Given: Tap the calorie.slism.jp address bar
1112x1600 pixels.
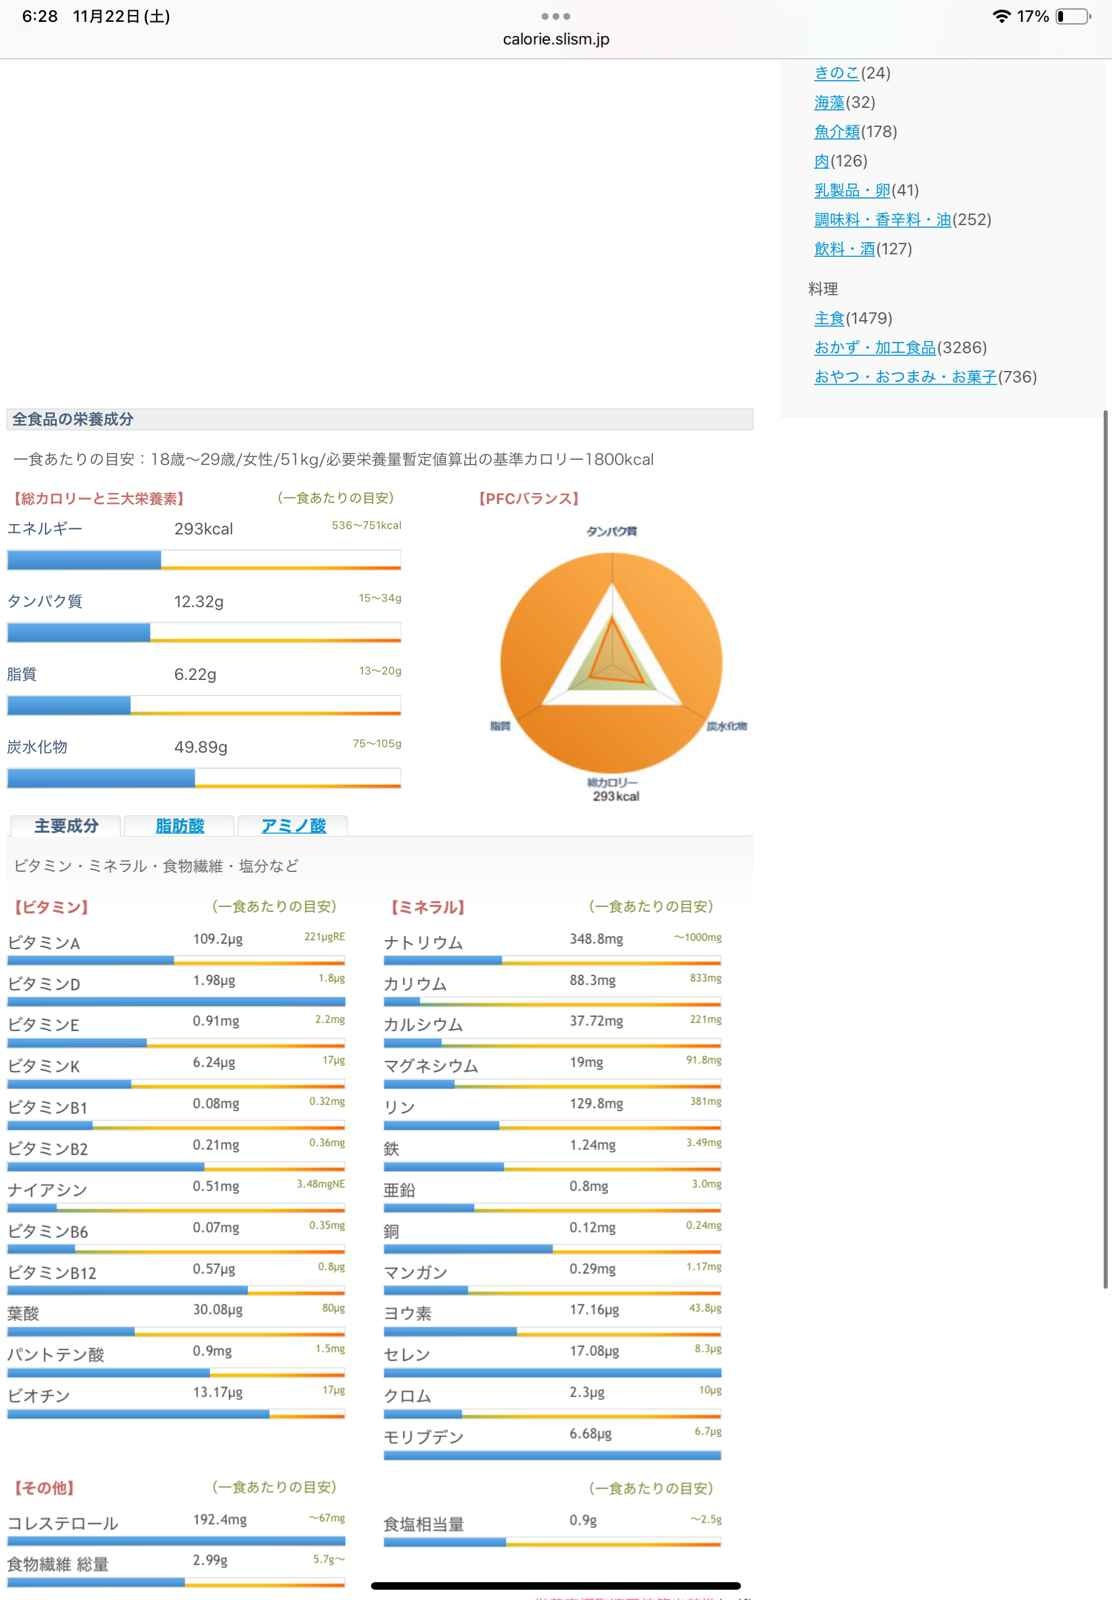Looking at the screenshot, I should click(x=555, y=39).
